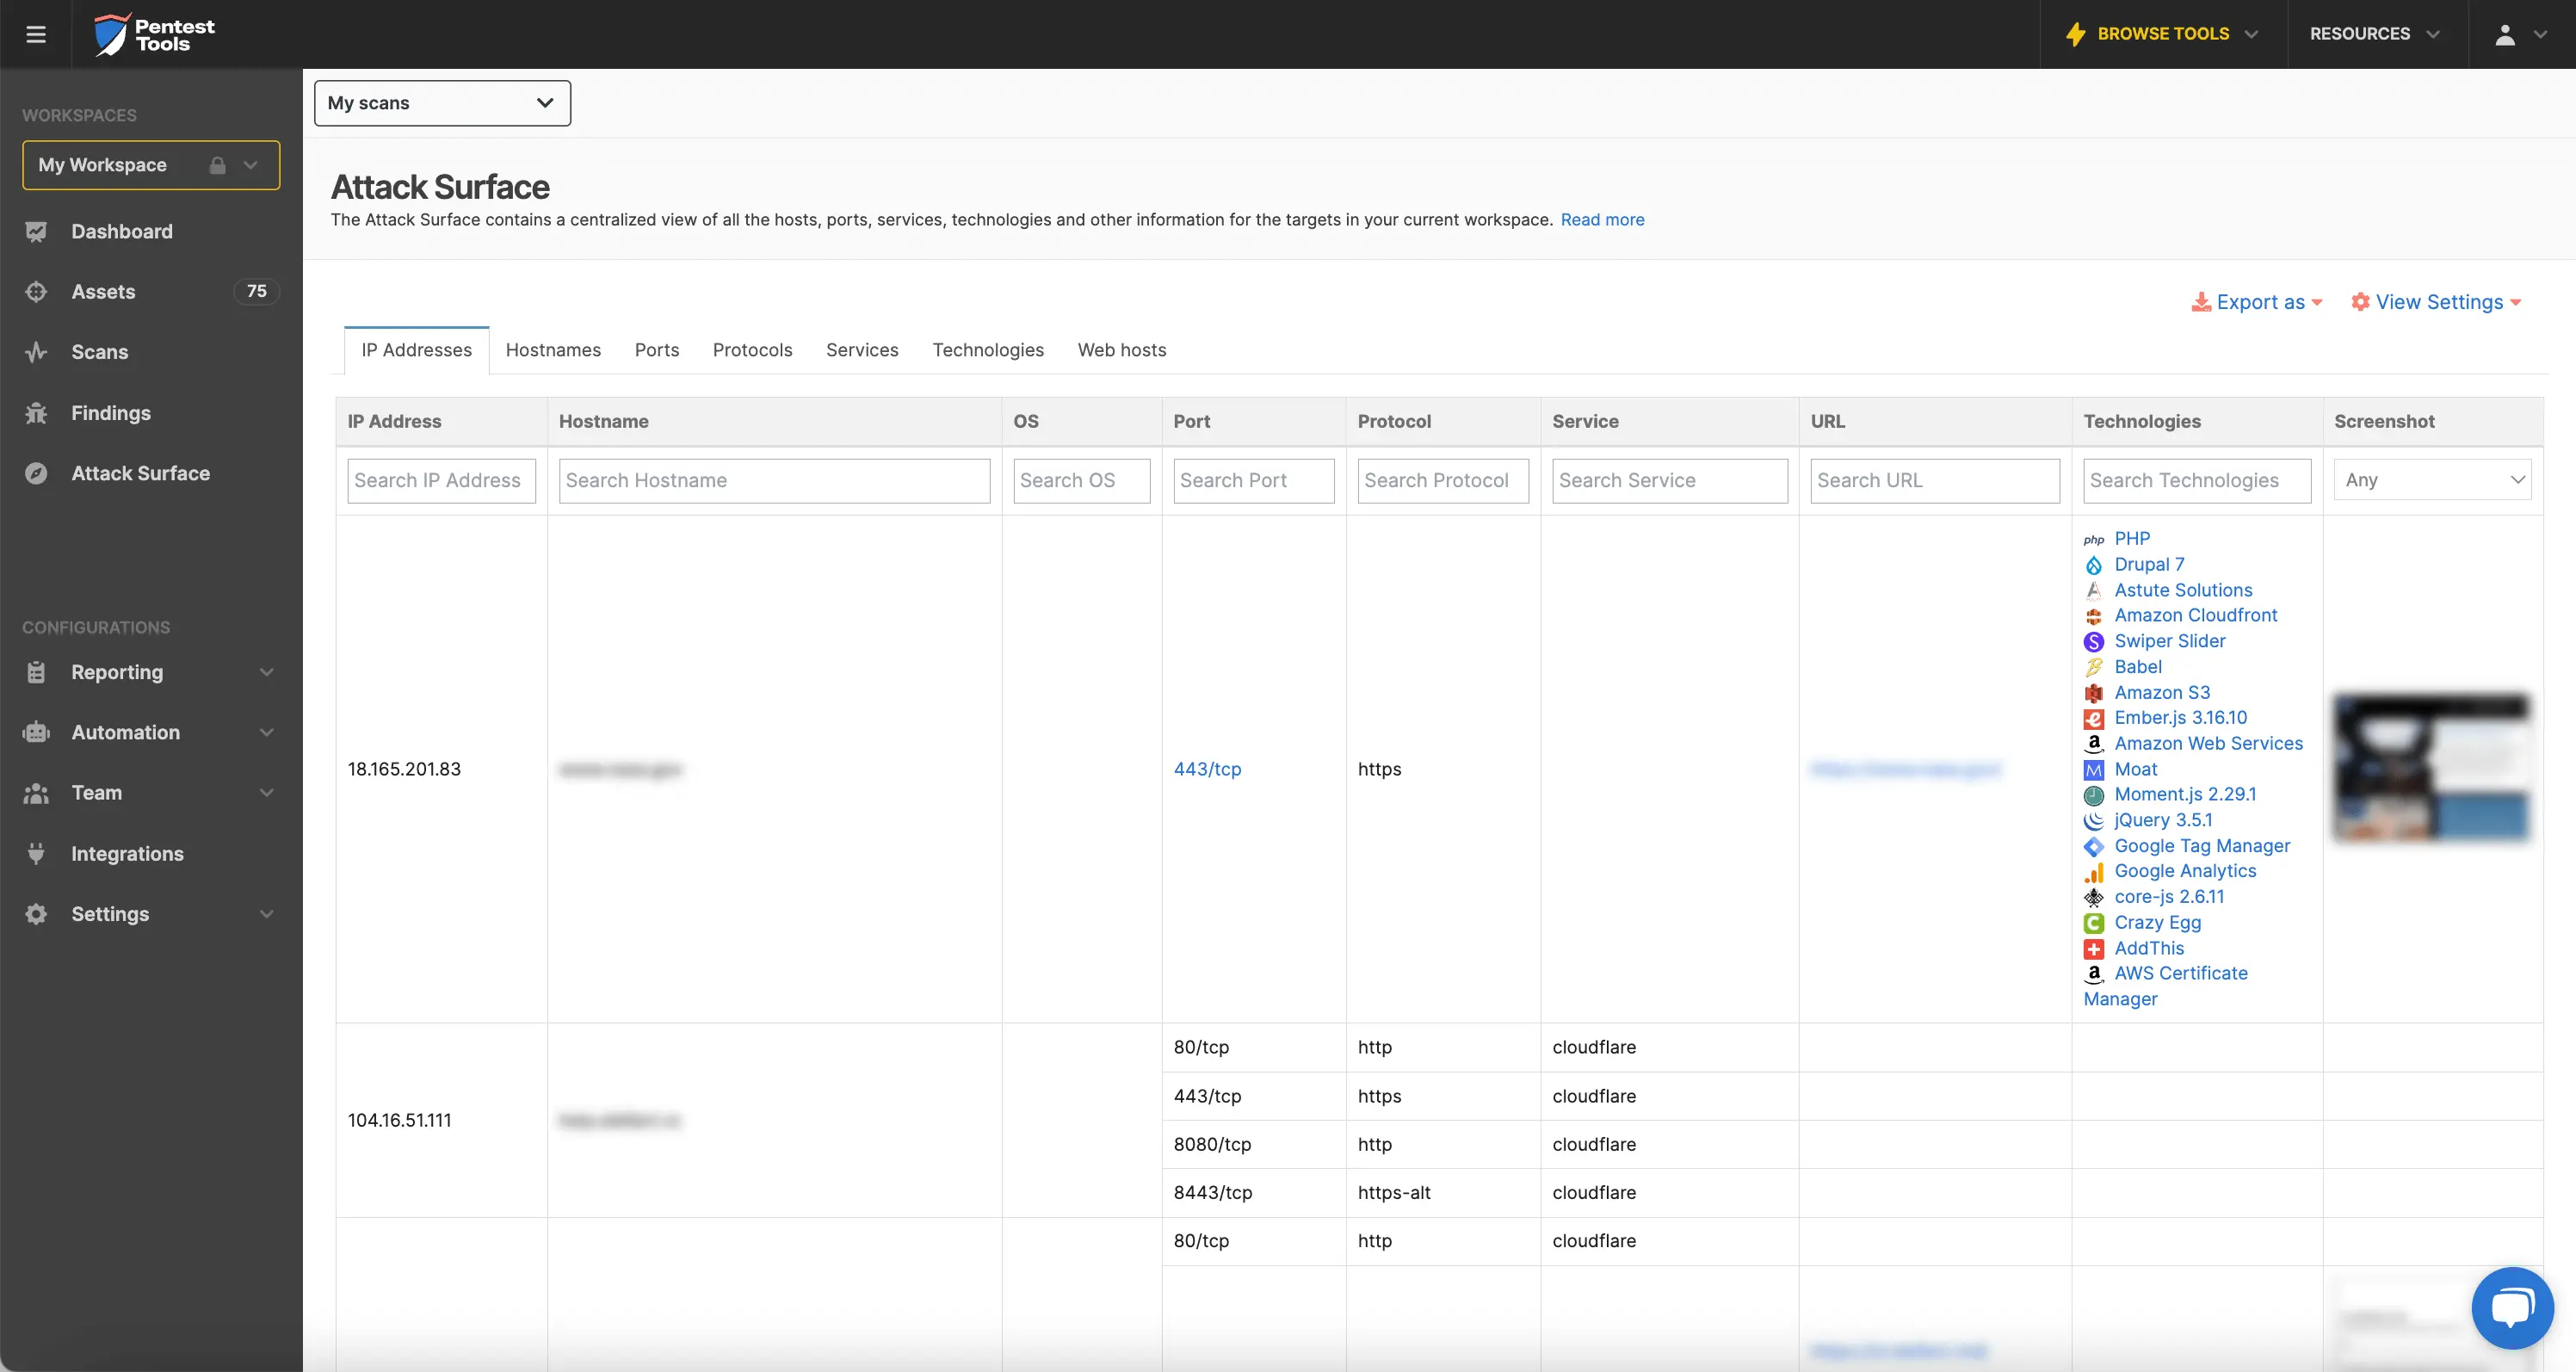2576x1372 pixels.
Task: Open the Resources menu
Action: pyautogui.click(x=2374, y=33)
